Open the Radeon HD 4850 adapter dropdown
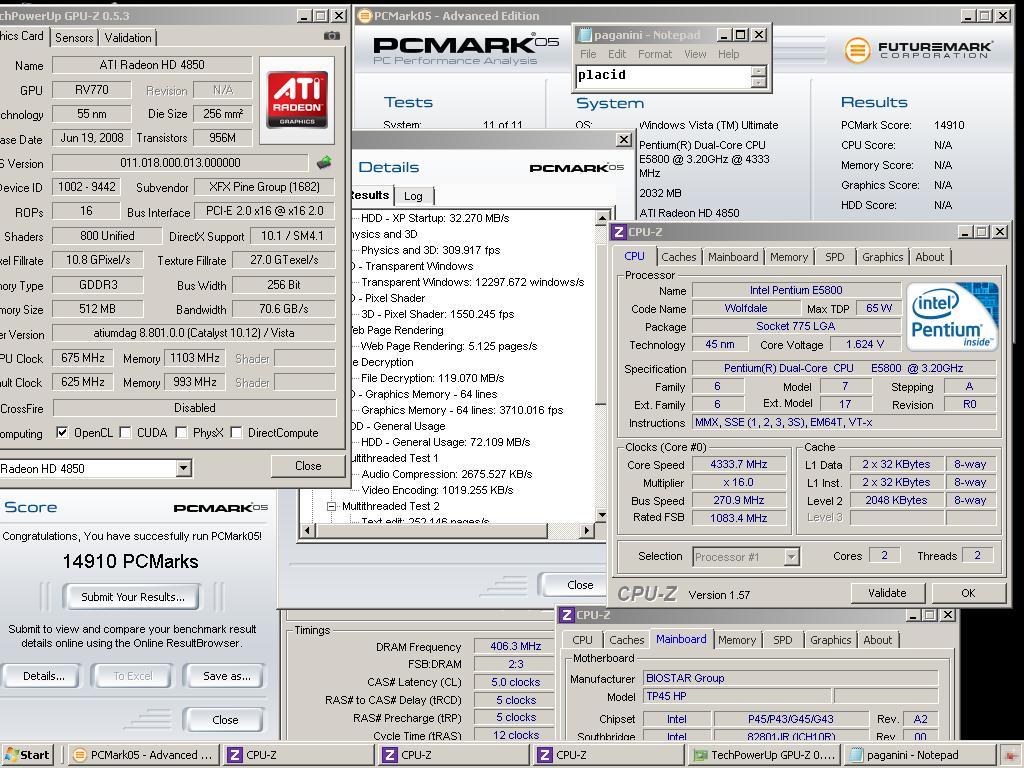This screenshot has height=768, width=1024. pos(184,468)
